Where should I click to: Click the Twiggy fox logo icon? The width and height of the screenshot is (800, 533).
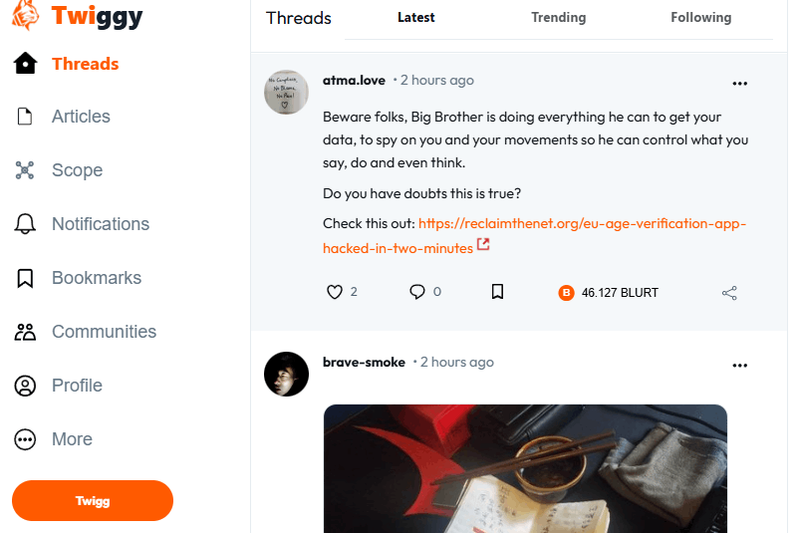point(24,14)
